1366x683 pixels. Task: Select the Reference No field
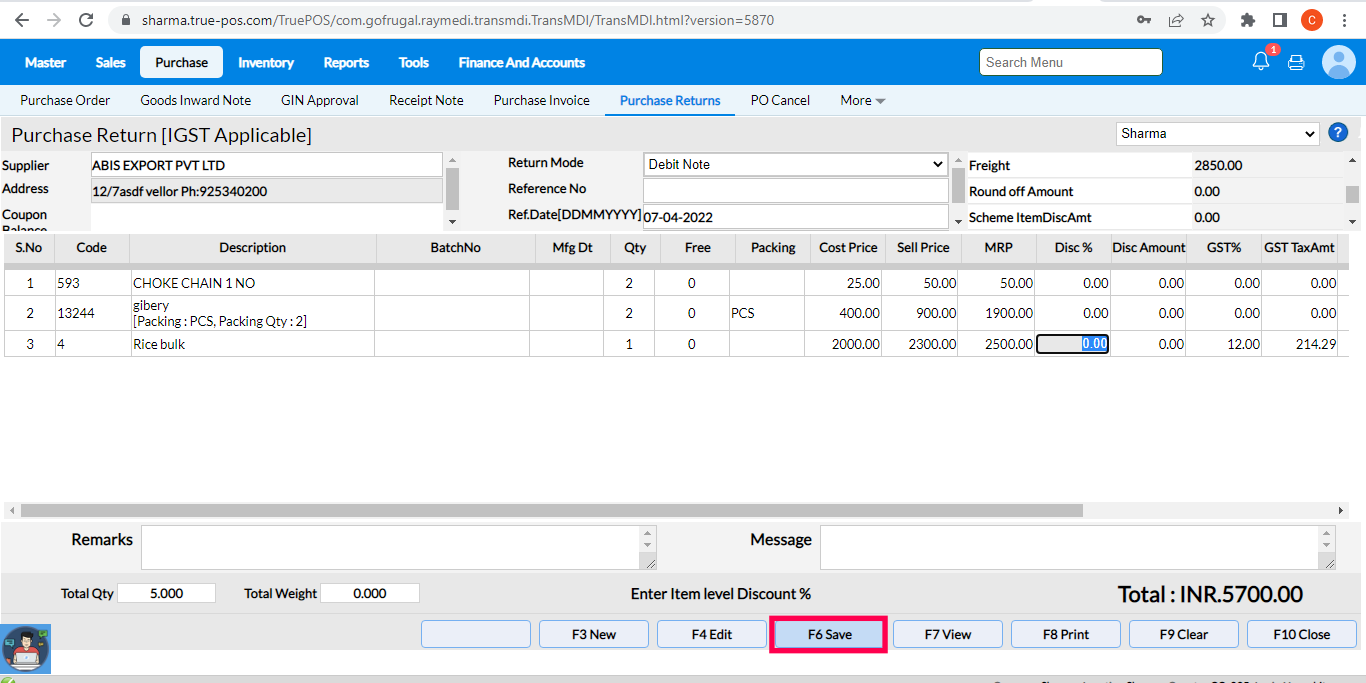795,190
